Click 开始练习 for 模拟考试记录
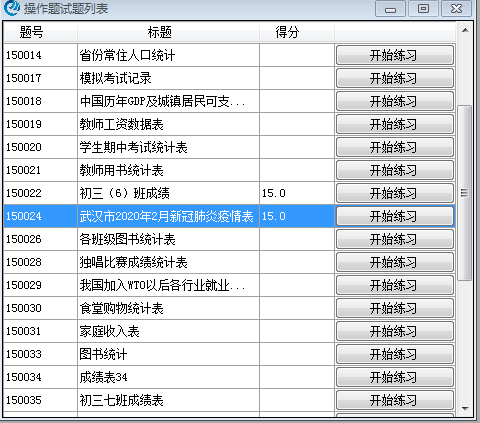The image size is (480, 423). tap(395, 78)
